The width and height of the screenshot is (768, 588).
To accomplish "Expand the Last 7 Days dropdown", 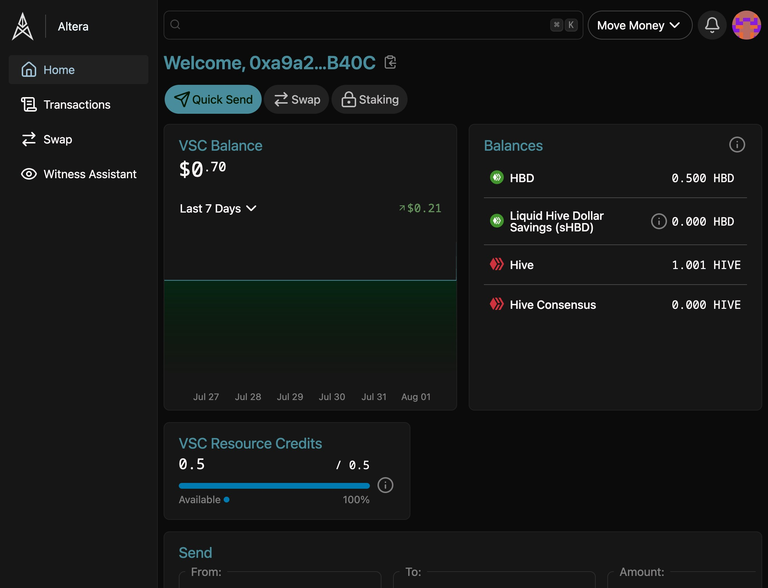I will click(218, 208).
